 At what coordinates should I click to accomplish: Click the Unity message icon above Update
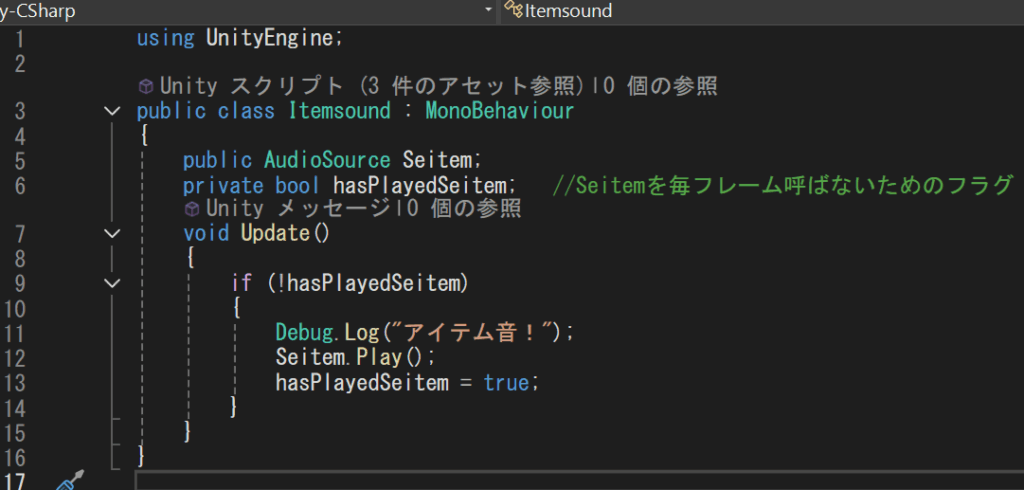192,209
